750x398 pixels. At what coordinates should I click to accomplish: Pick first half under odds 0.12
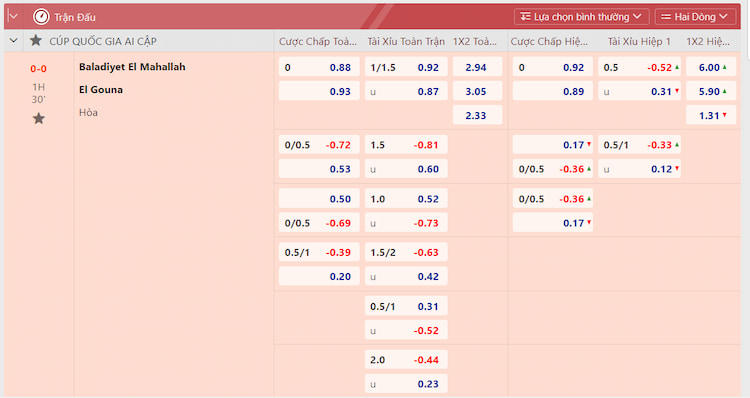tap(640, 168)
